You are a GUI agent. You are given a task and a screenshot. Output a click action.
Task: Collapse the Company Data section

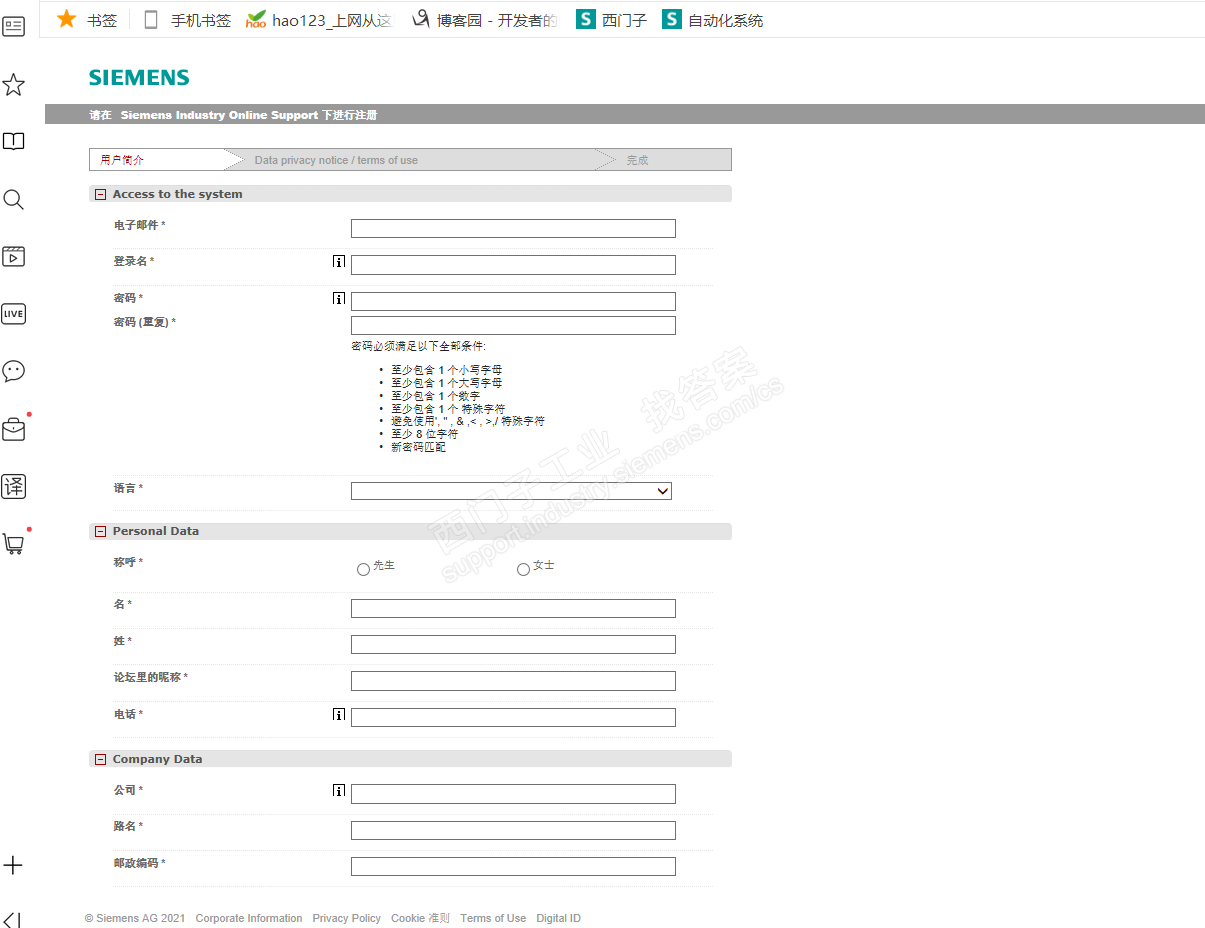pos(100,760)
